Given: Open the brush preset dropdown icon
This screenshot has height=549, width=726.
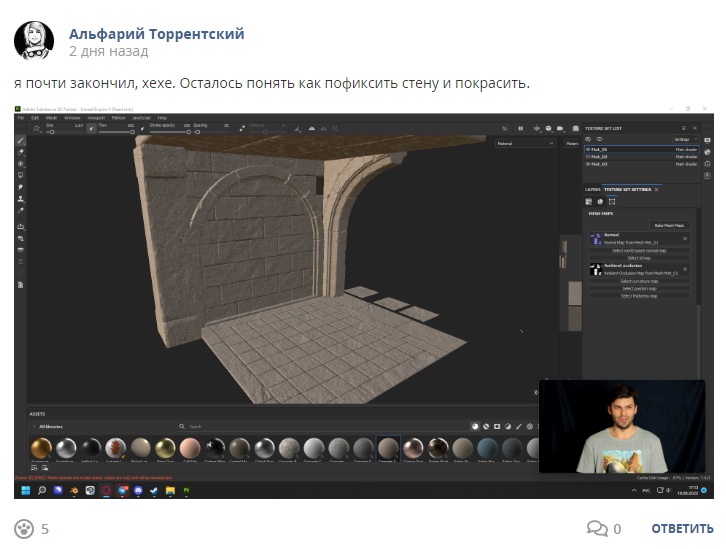Looking at the screenshot, I should pyautogui.click(x=37, y=129).
